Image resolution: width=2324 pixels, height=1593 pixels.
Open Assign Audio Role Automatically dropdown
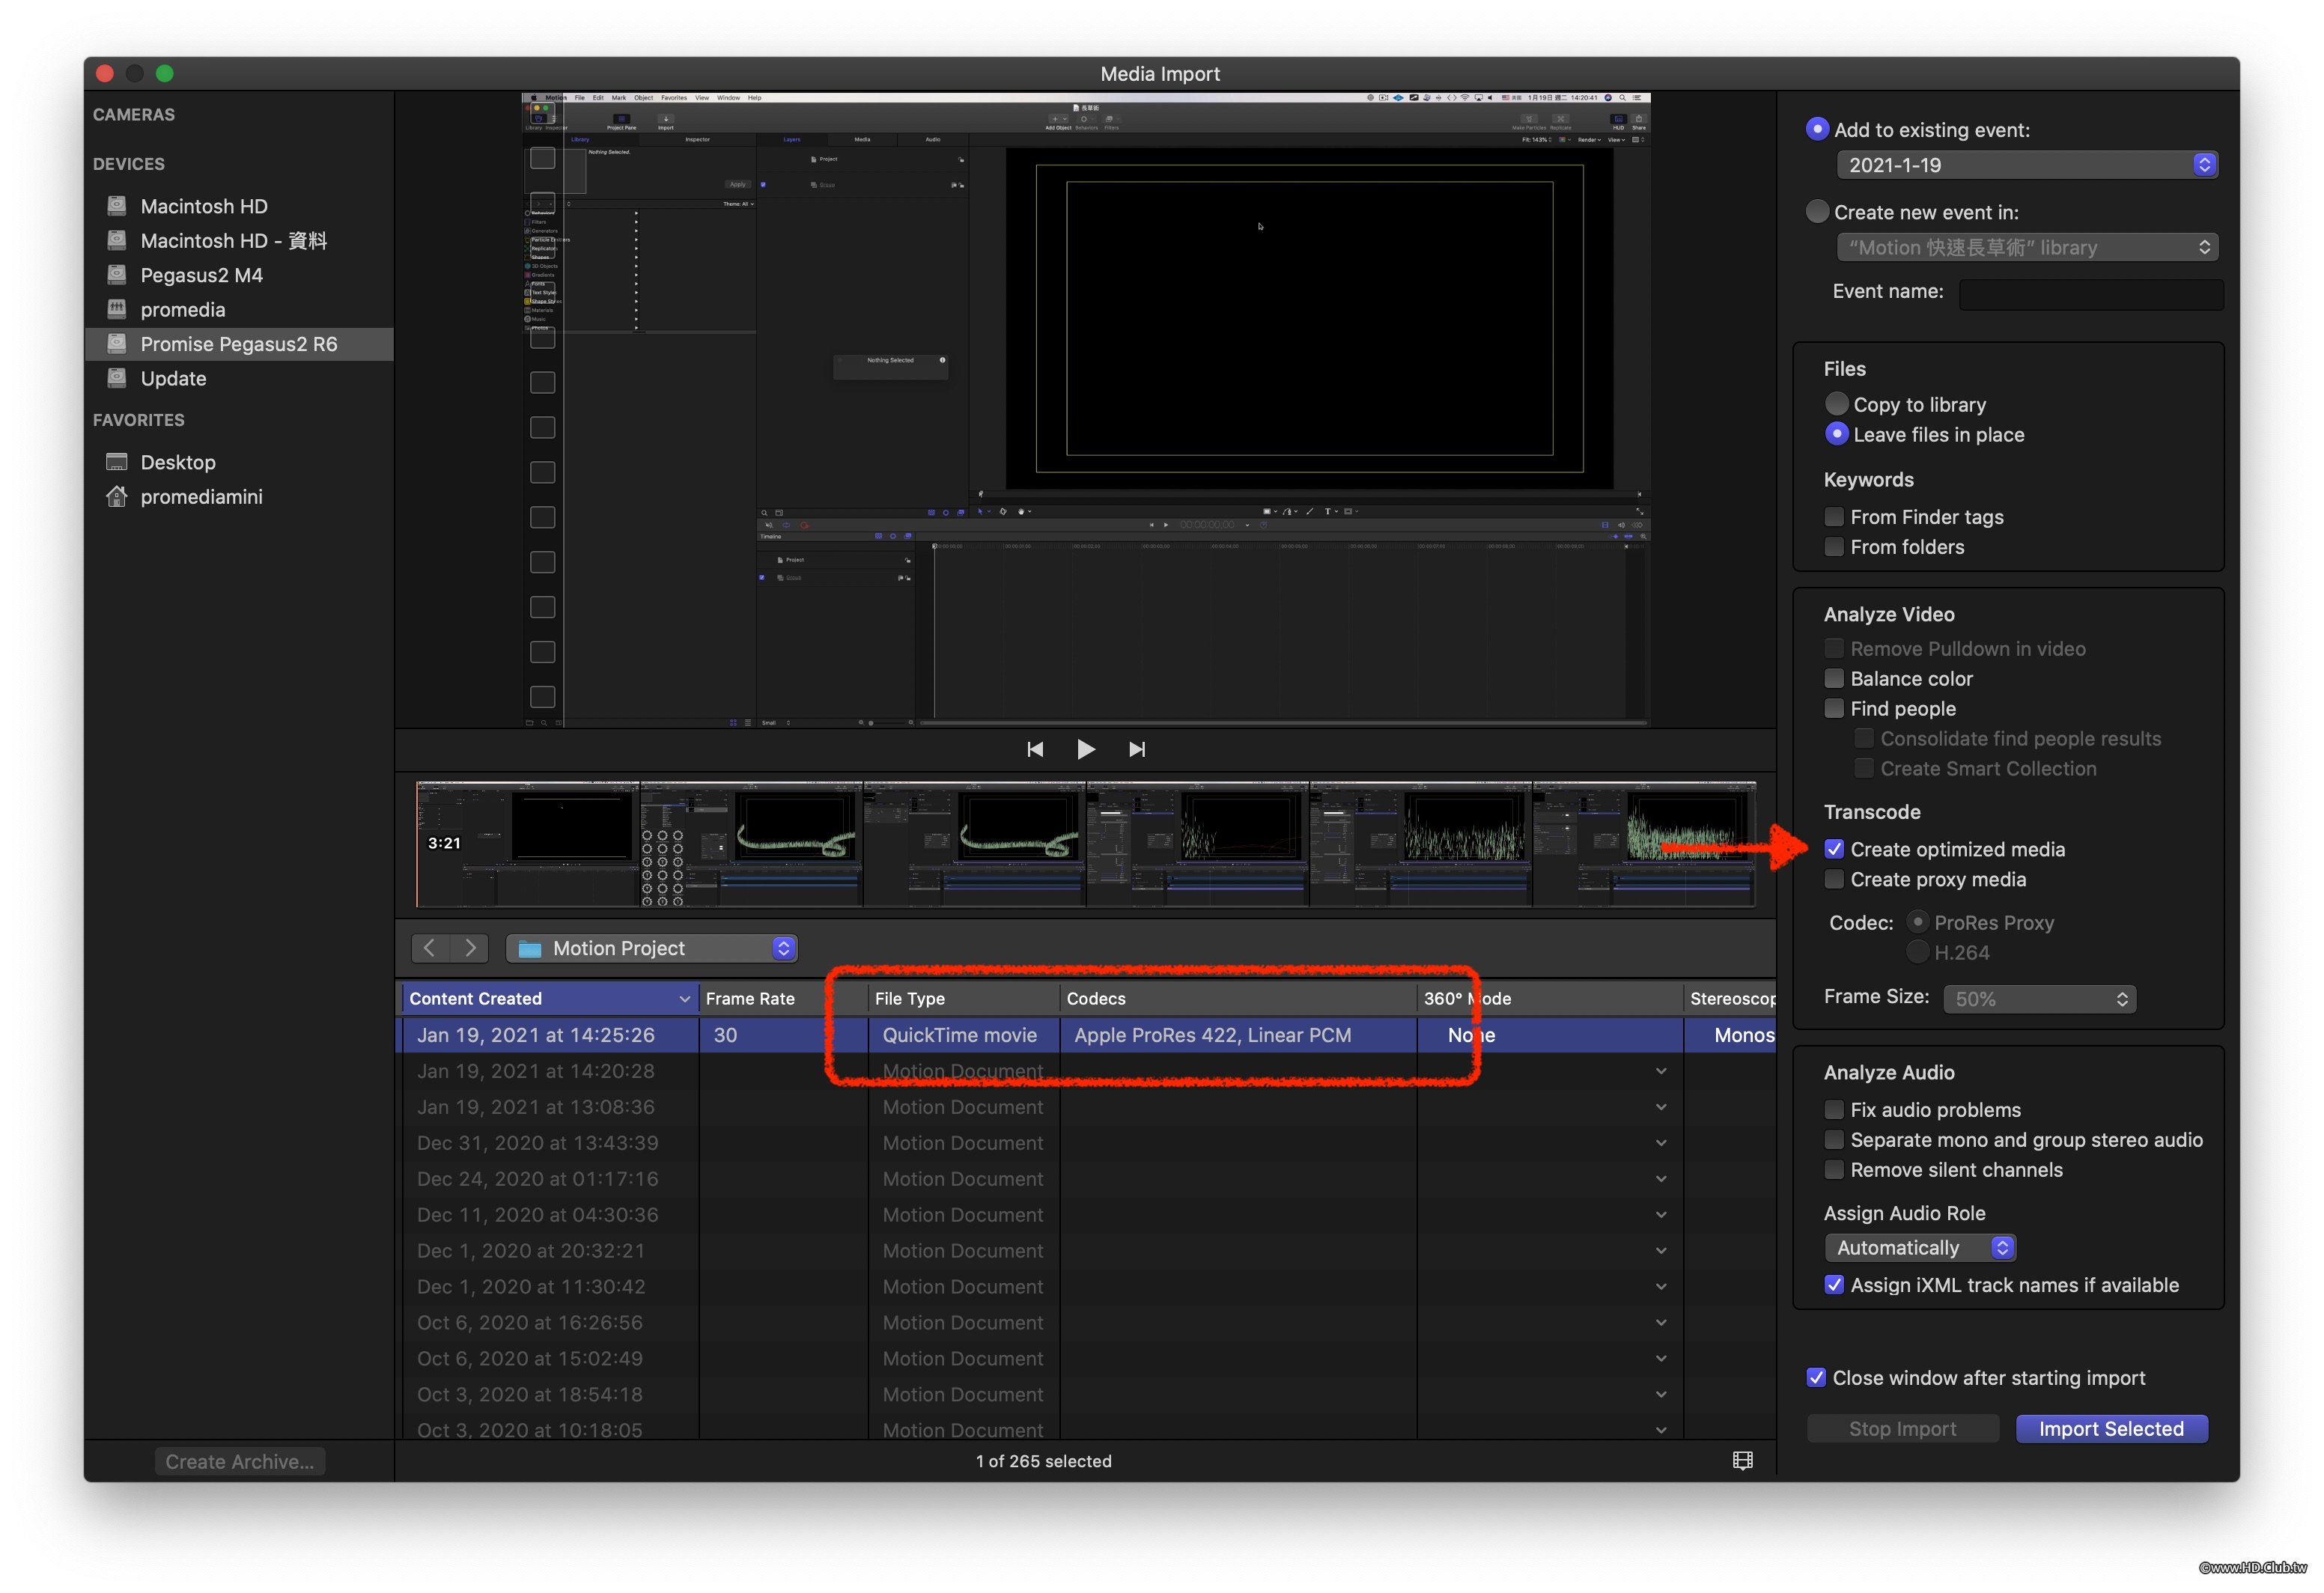(1919, 1247)
